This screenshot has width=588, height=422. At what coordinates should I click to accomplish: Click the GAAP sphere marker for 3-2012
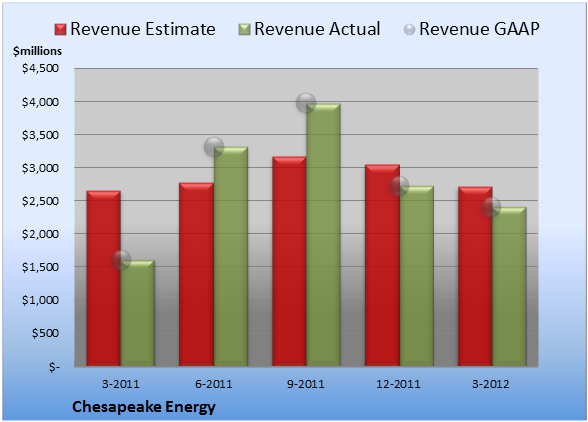(491, 207)
